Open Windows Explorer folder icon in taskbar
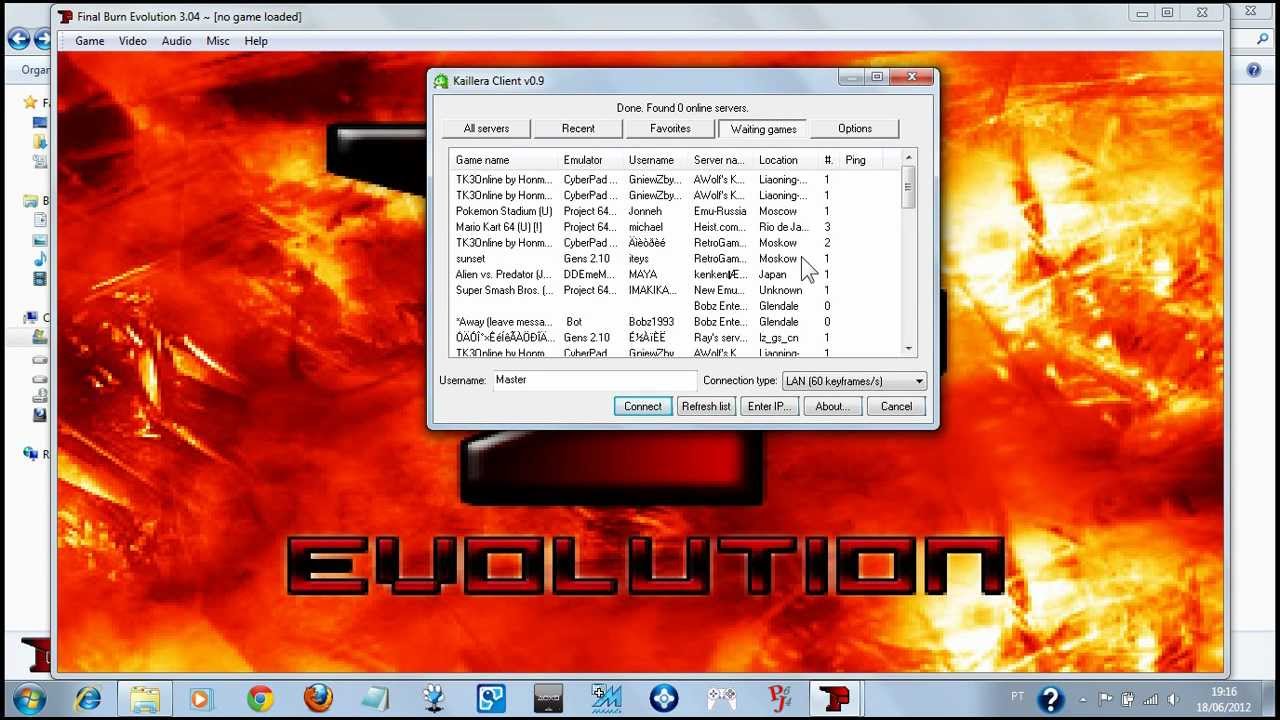This screenshot has height=720, width=1280. [144, 698]
